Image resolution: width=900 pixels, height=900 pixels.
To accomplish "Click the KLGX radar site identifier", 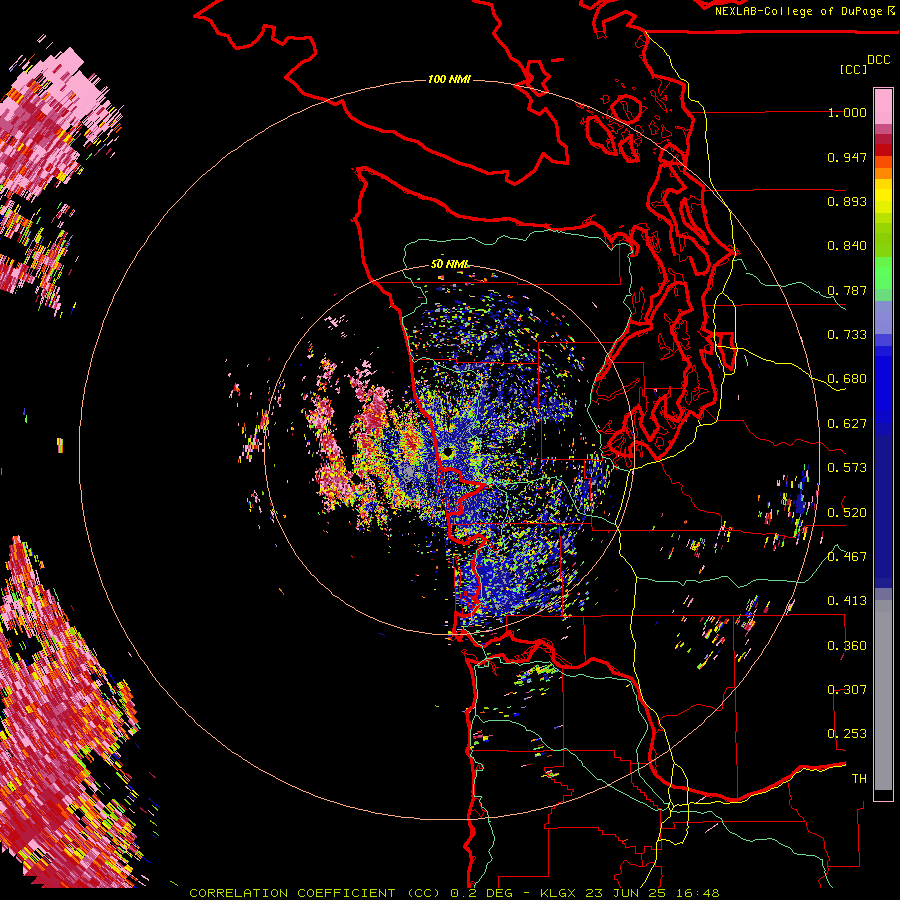I will tap(560, 893).
